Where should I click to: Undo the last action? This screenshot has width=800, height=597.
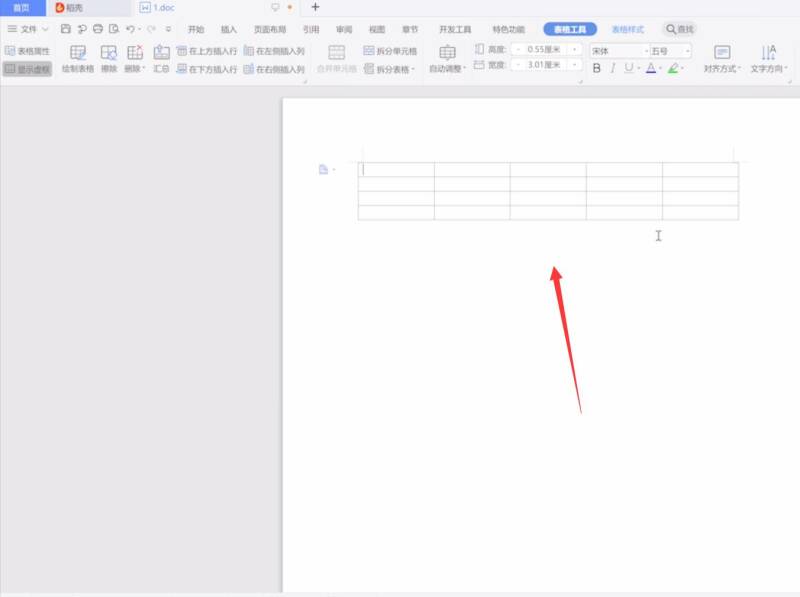(131, 29)
